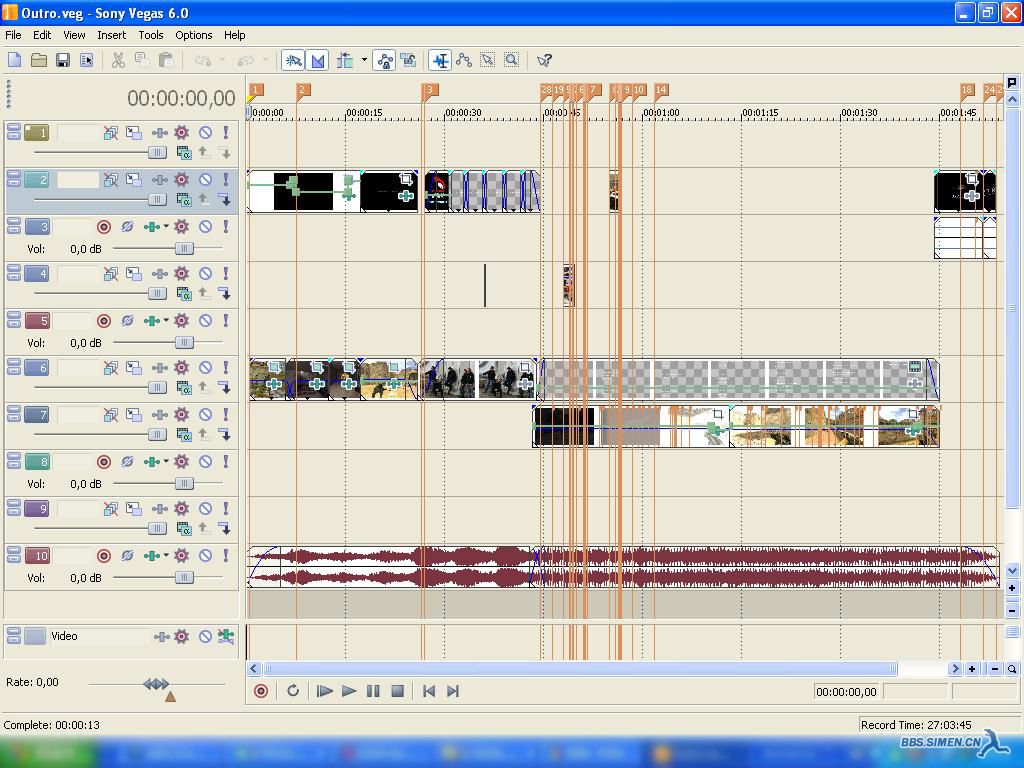
Task: Create a new project with the New icon
Action: [14, 61]
